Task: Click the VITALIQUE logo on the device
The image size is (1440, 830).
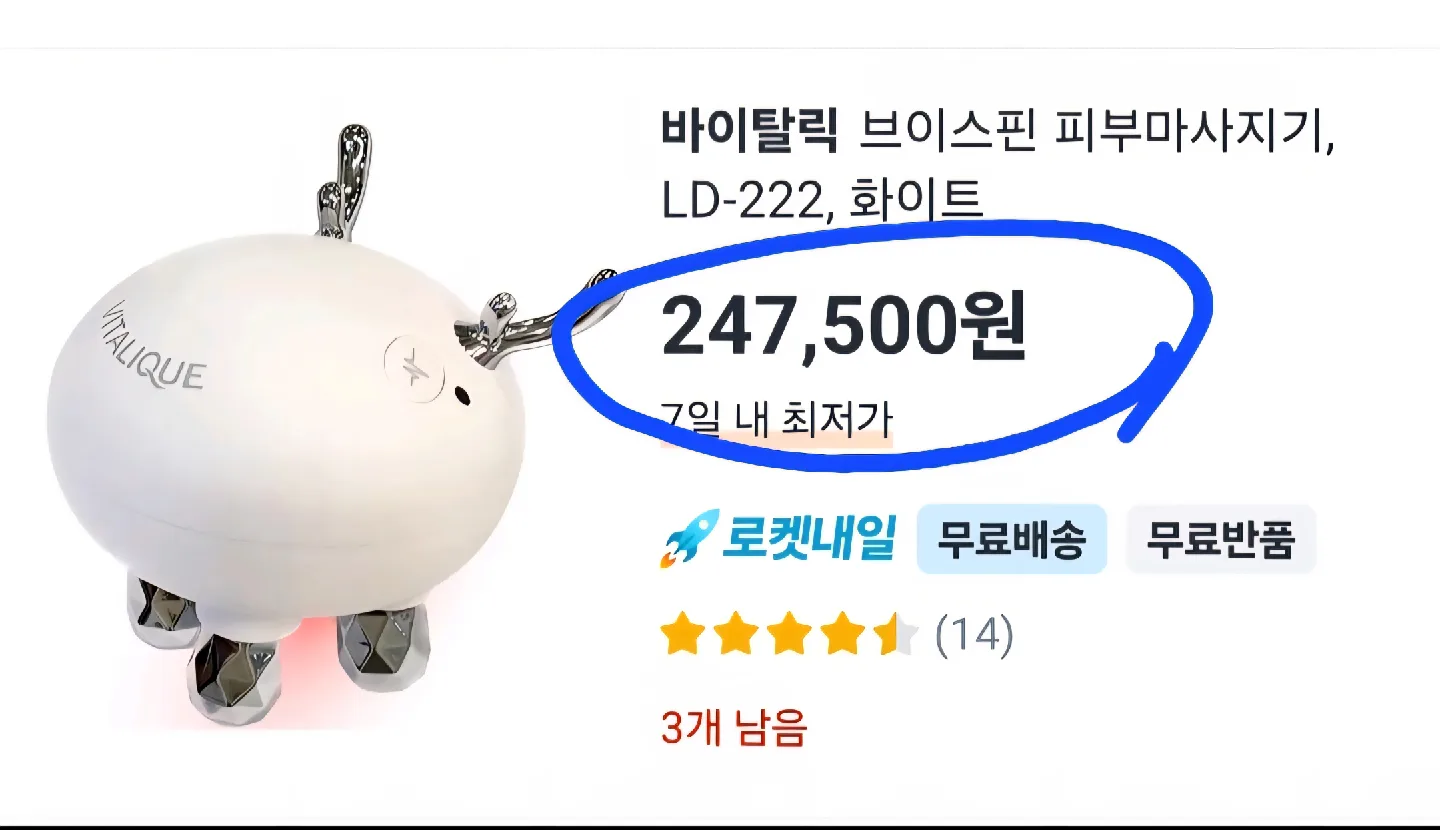Action: click(152, 346)
